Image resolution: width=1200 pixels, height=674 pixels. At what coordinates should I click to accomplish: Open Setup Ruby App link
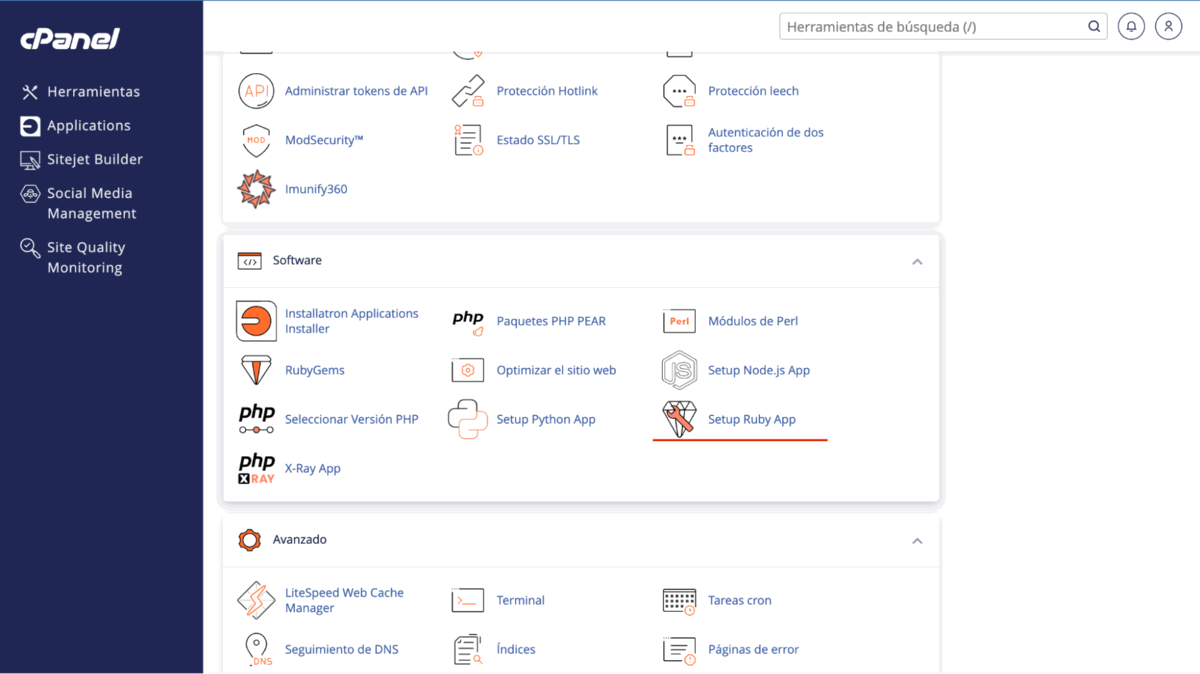752,419
